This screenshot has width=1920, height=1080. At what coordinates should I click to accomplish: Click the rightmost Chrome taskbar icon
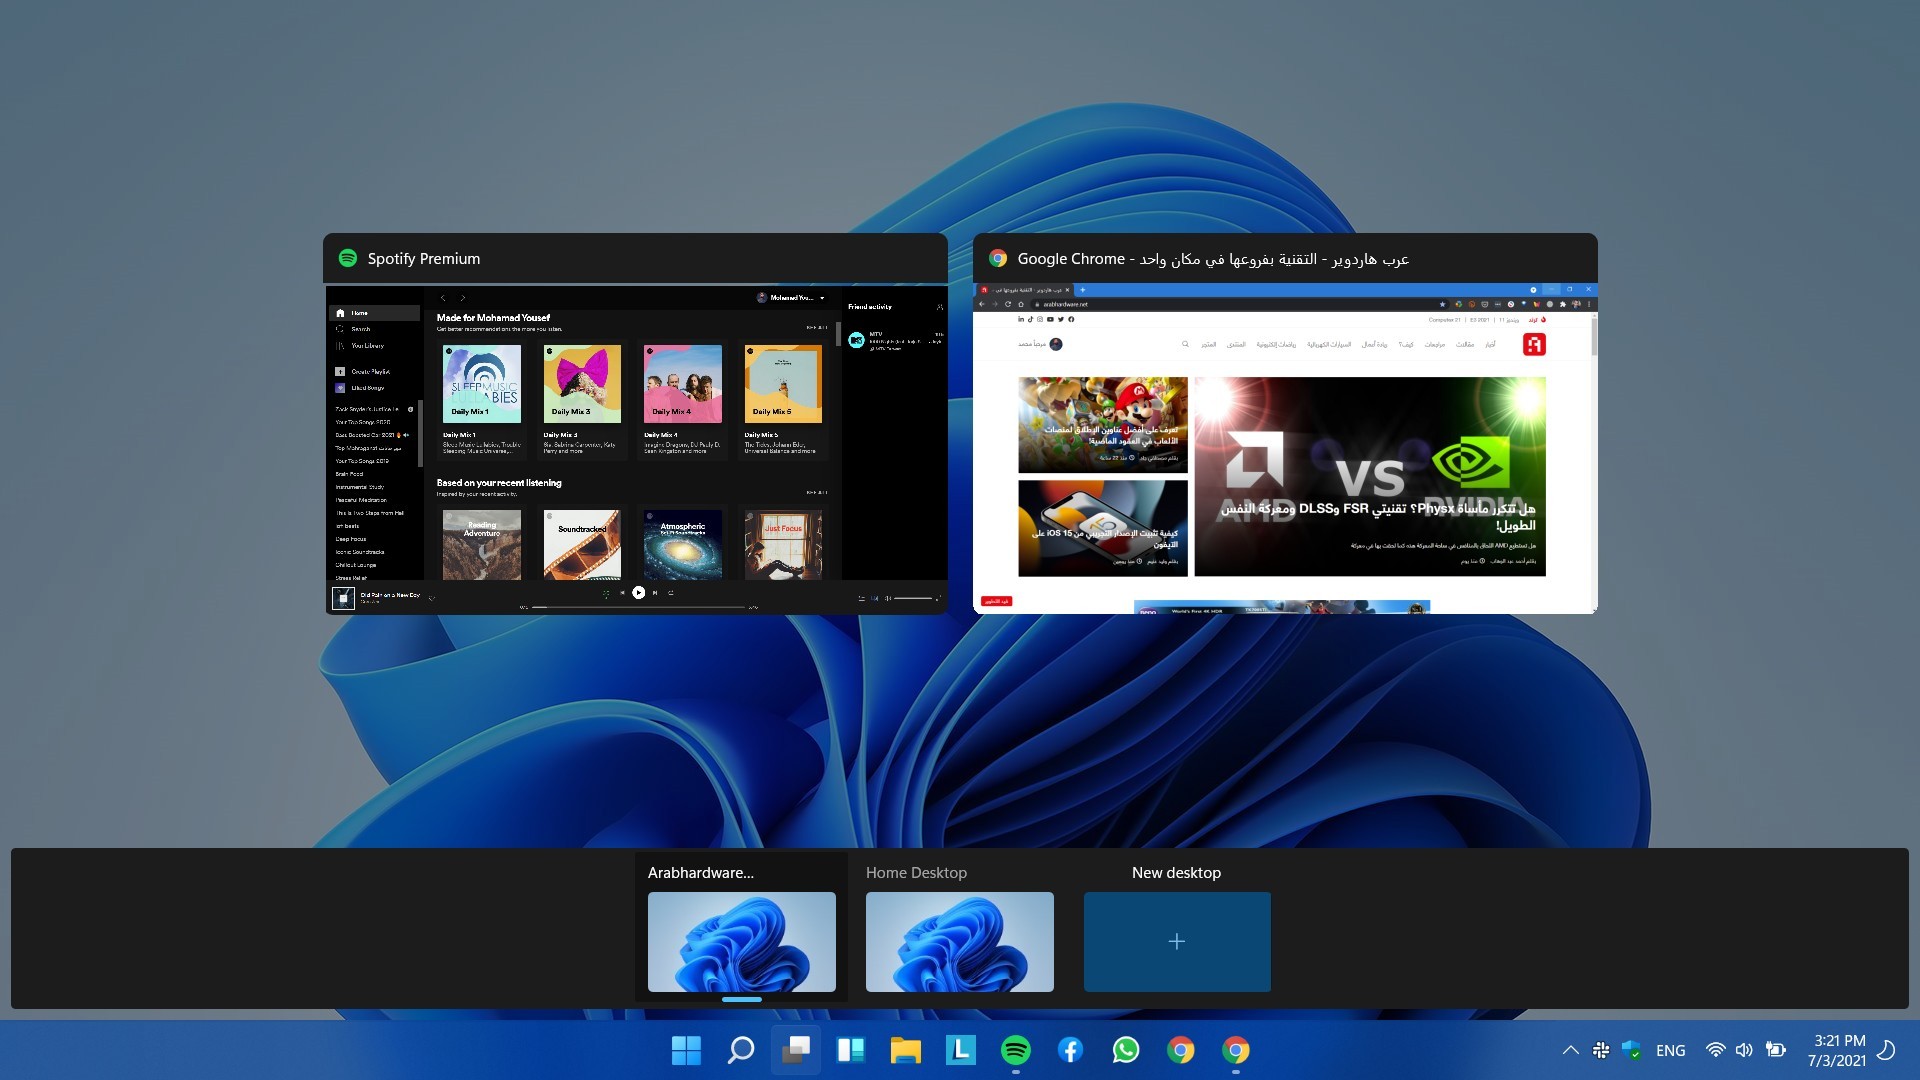pos(1236,1050)
